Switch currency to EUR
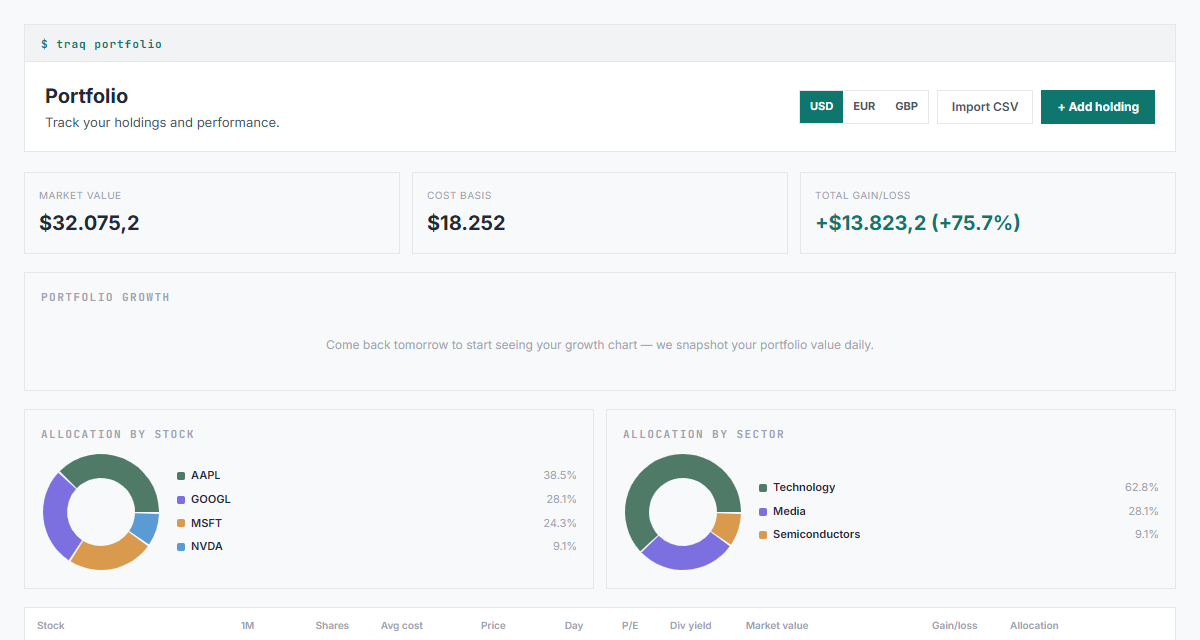The image size is (1200, 640). click(864, 107)
